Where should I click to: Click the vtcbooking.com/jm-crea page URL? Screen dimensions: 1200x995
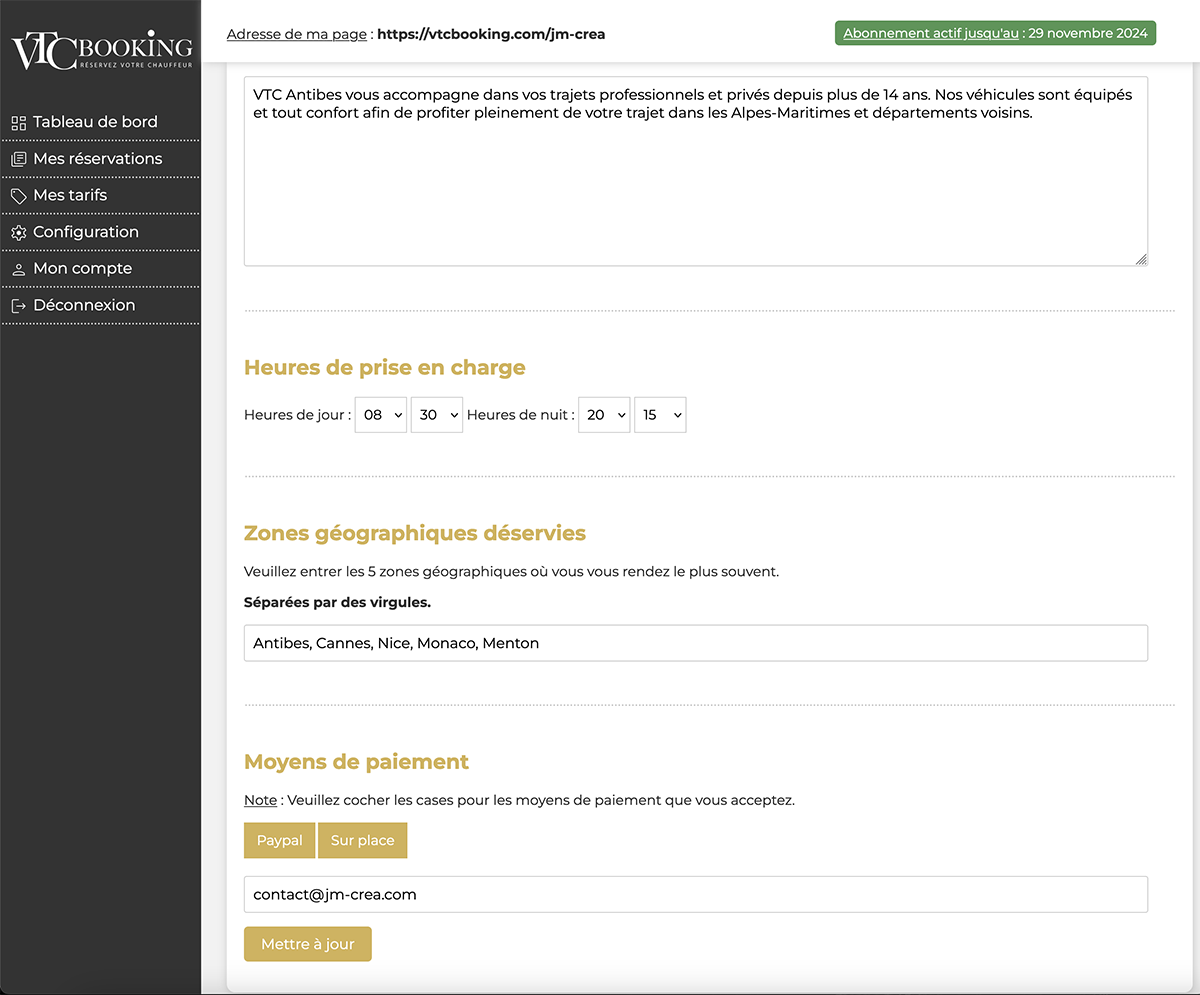(x=491, y=34)
